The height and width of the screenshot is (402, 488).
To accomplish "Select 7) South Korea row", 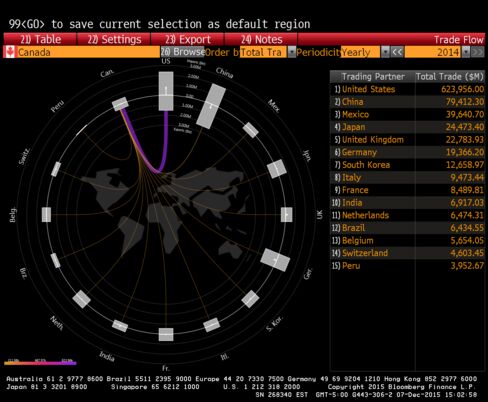I will click(x=407, y=165).
